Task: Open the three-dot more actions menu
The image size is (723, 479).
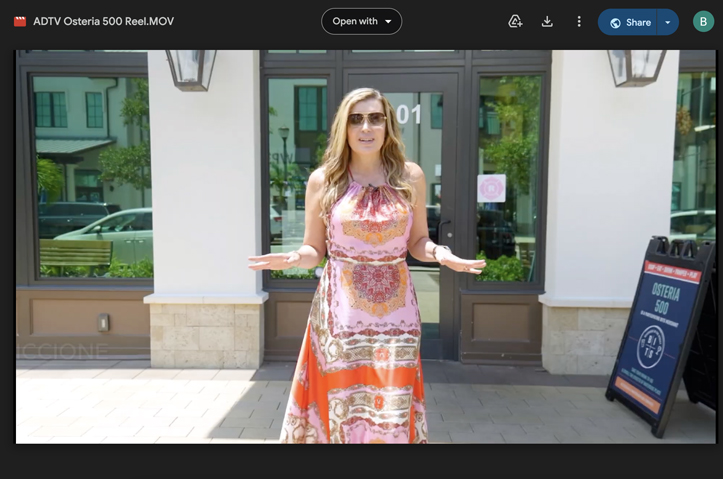Action: (x=579, y=22)
